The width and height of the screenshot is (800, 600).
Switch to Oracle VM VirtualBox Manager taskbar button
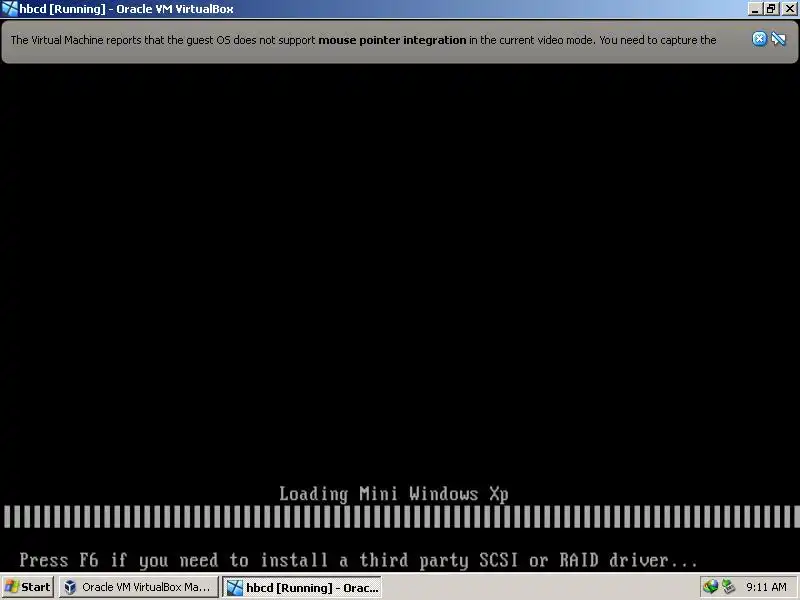pos(138,587)
